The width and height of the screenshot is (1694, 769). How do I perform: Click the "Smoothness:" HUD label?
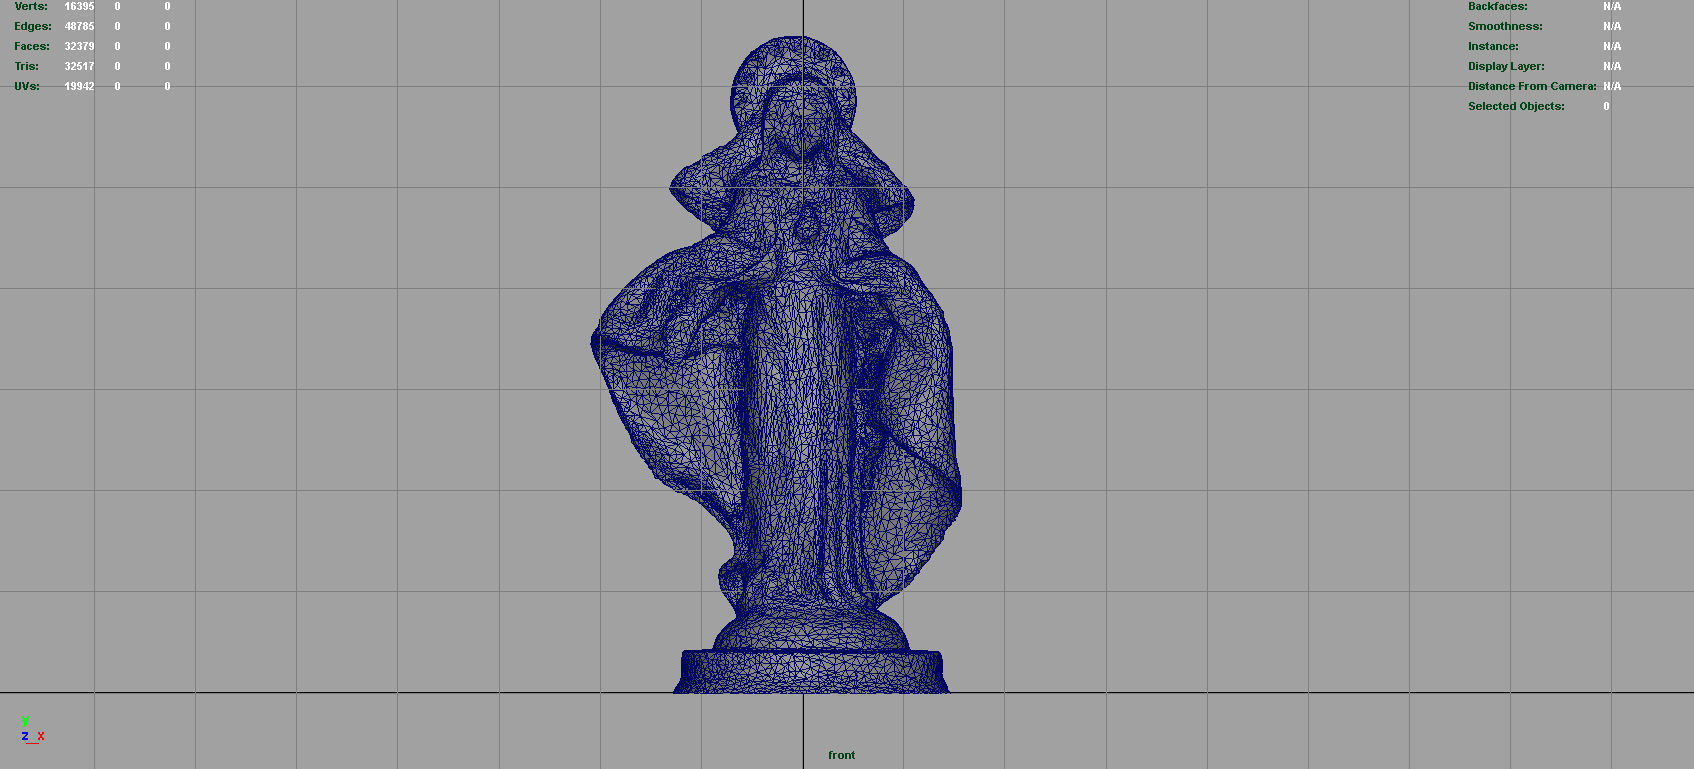pyautogui.click(x=1505, y=26)
